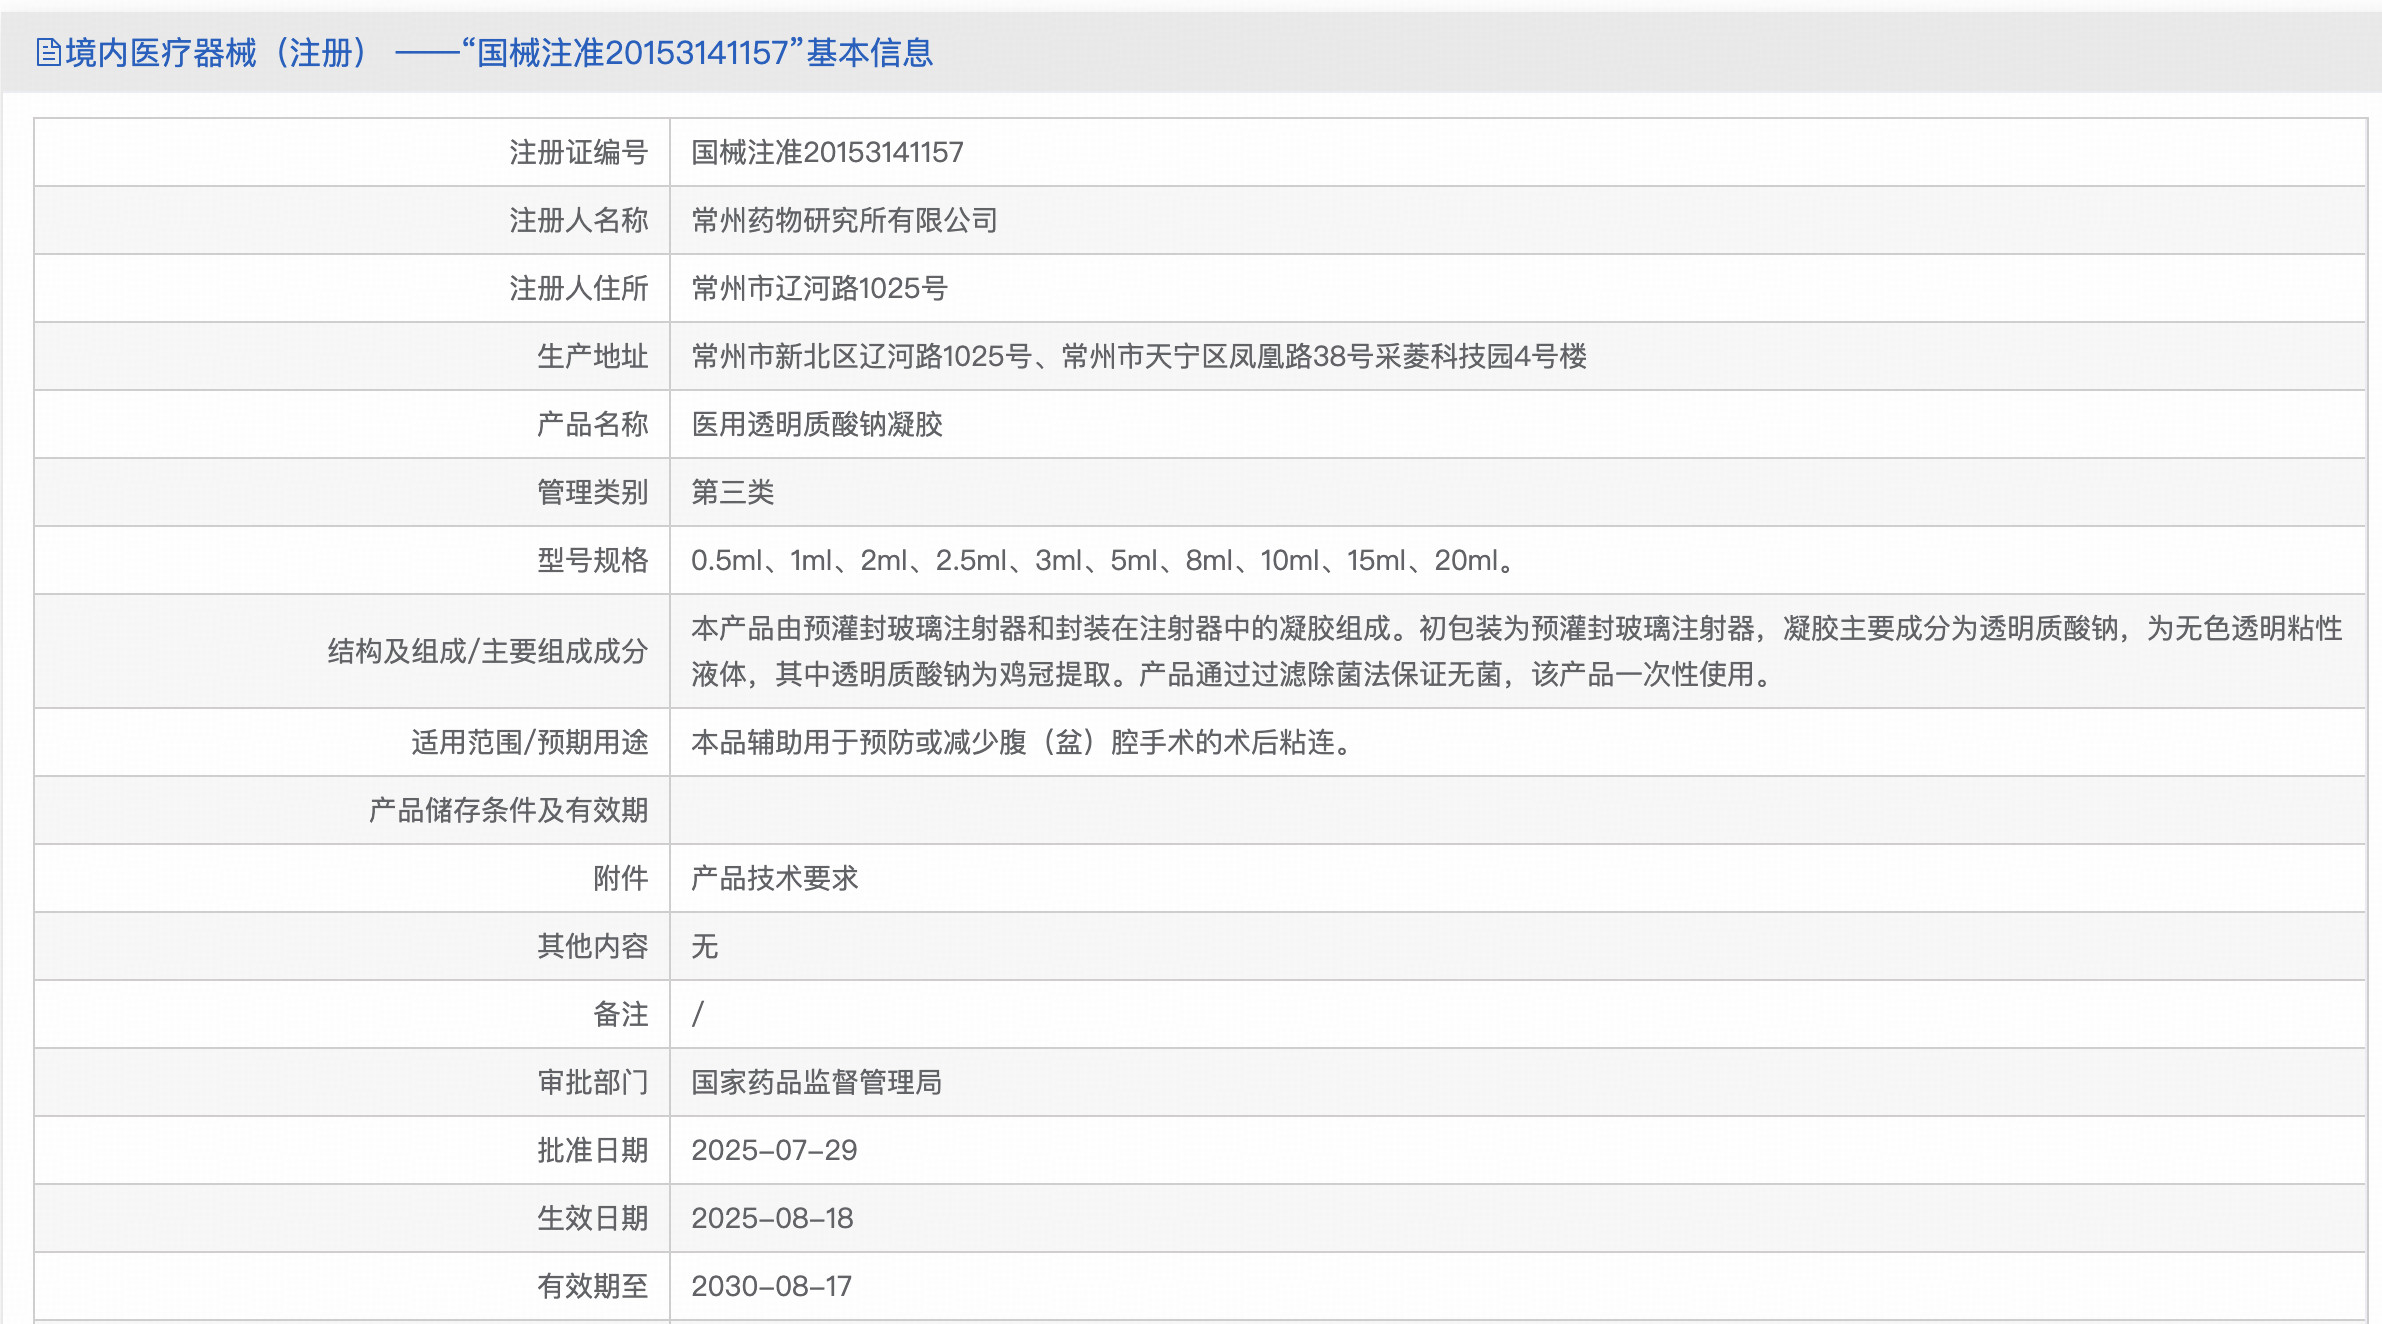2382x1324 pixels.
Task: Click the production address value cell
Action: [x=1138, y=356]
